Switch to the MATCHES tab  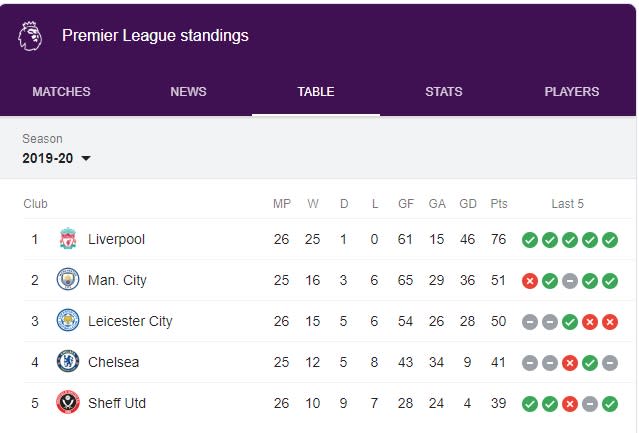click(x=62, y=92)
